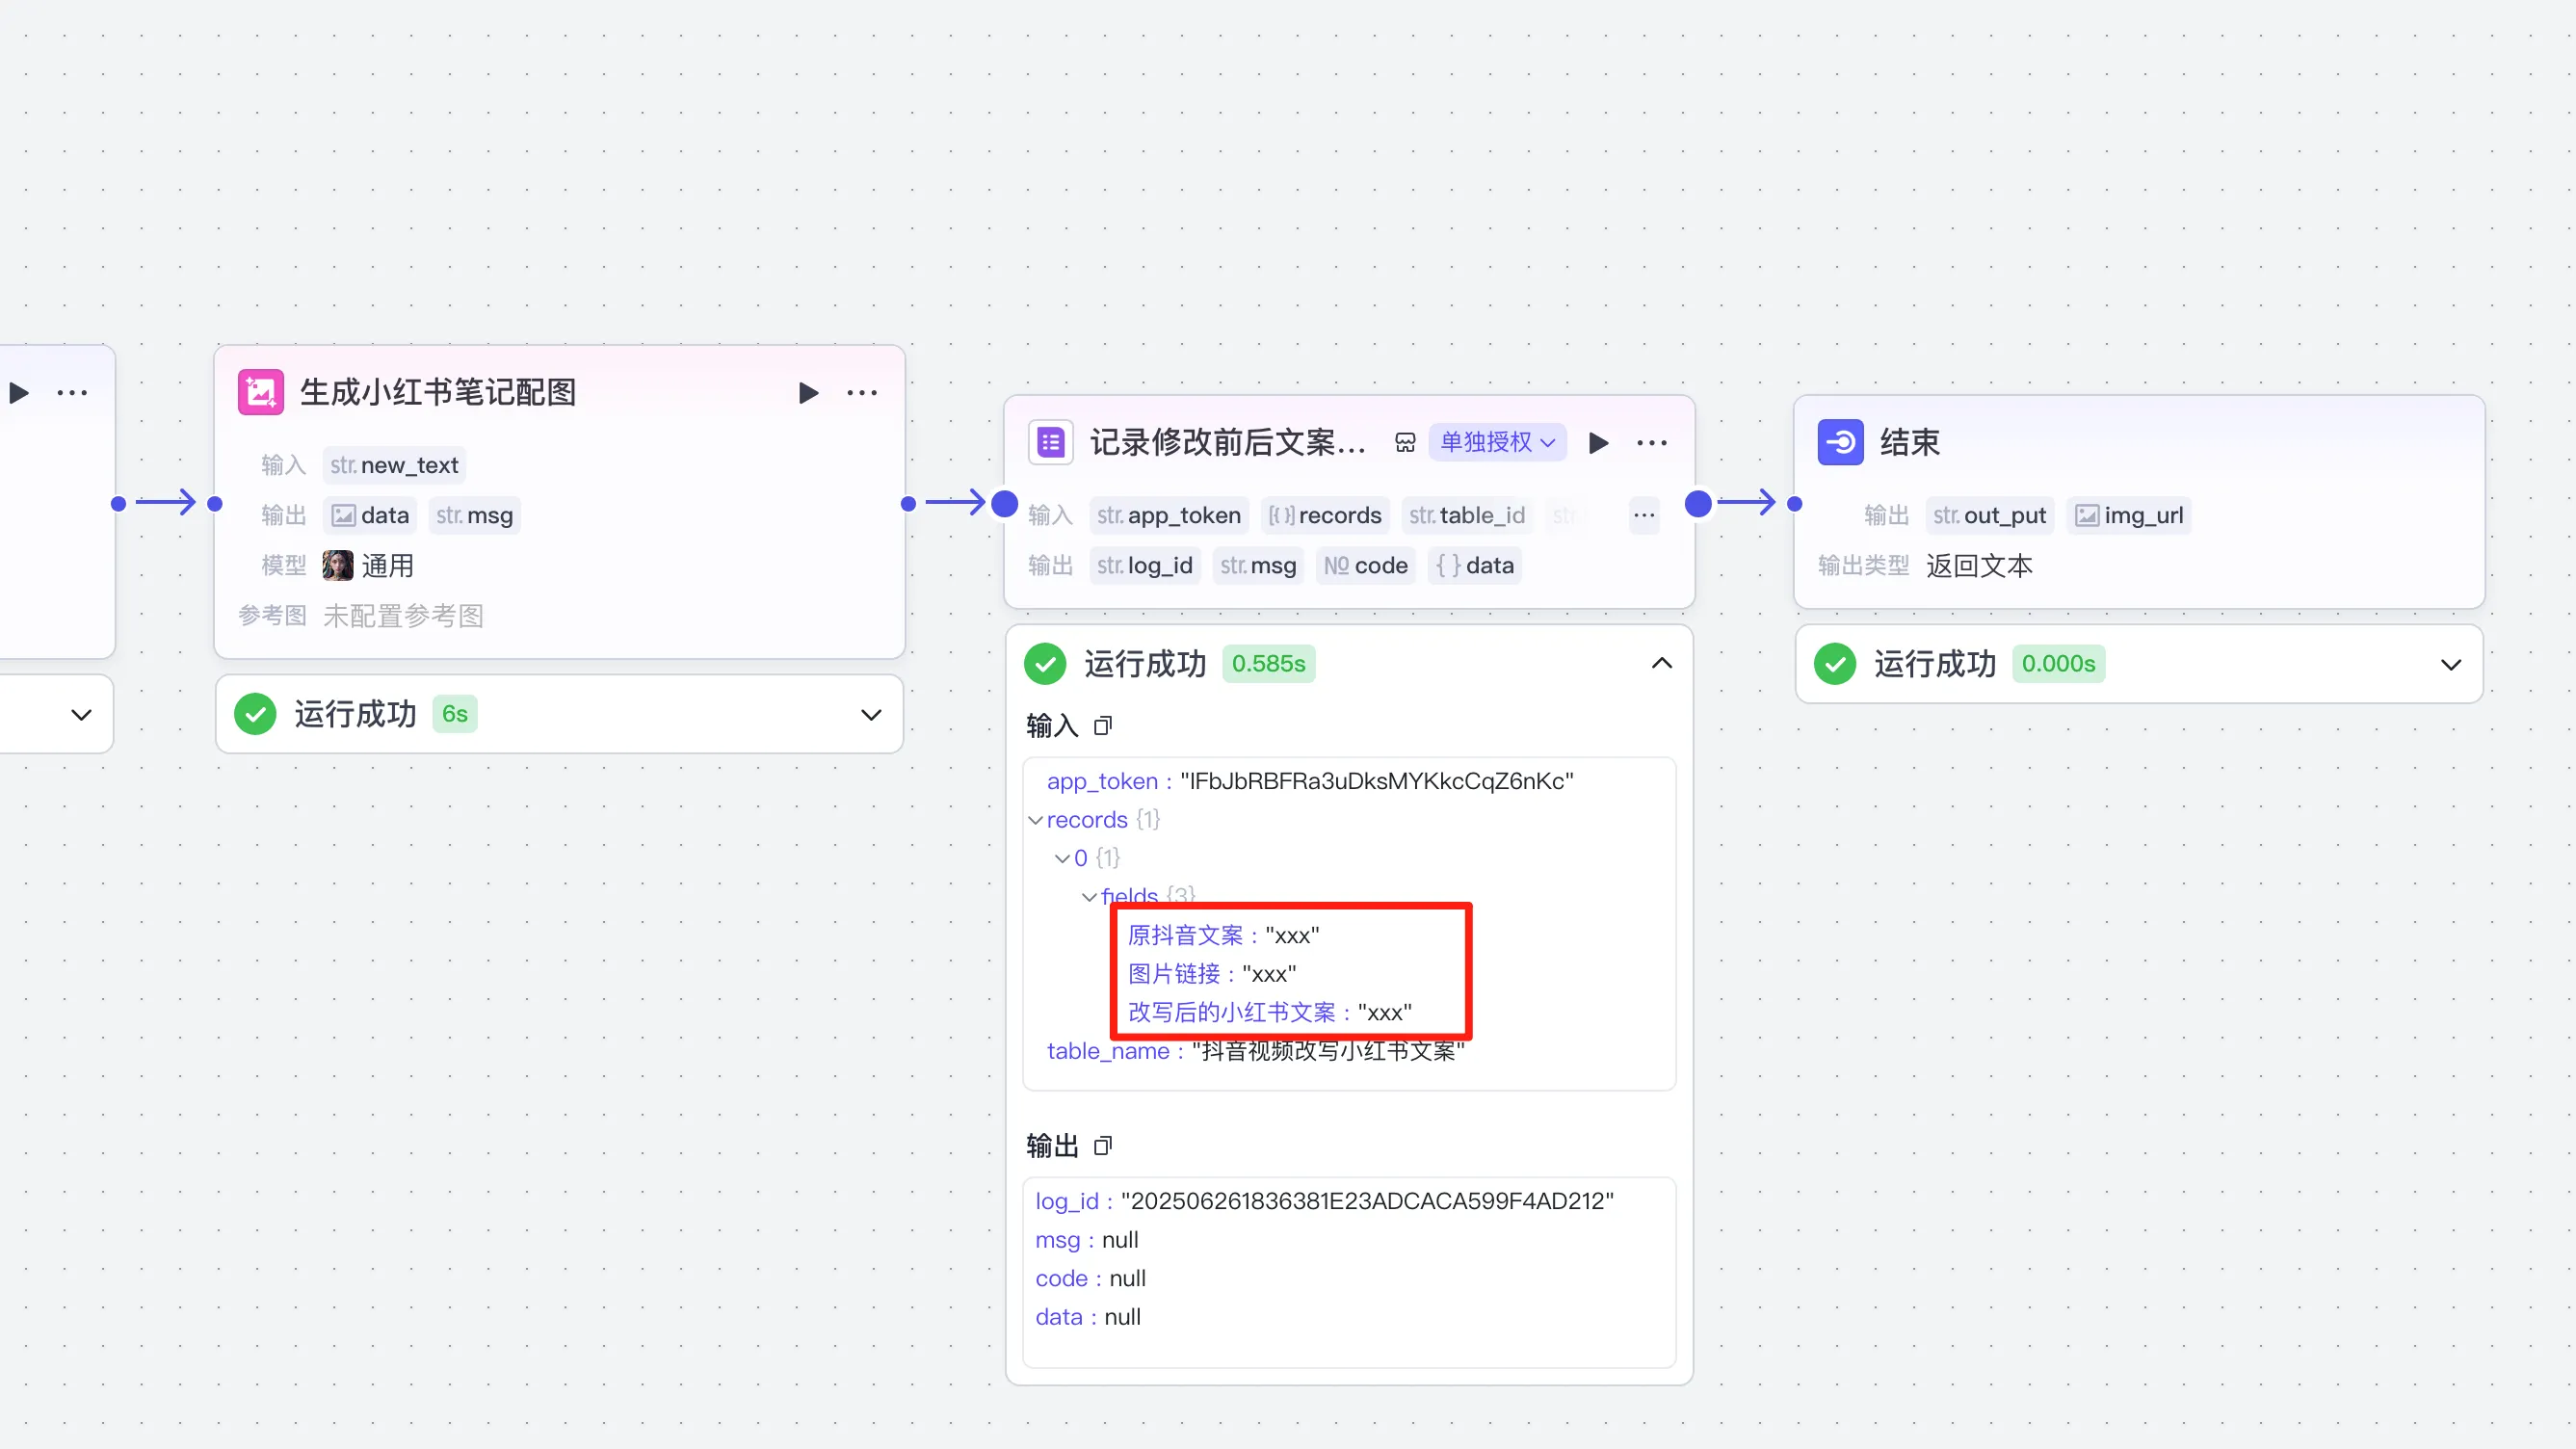Open more options for 记录修改前后文案 node
Viewport: 2576px width, 1449px height.
pos(1651,443)
